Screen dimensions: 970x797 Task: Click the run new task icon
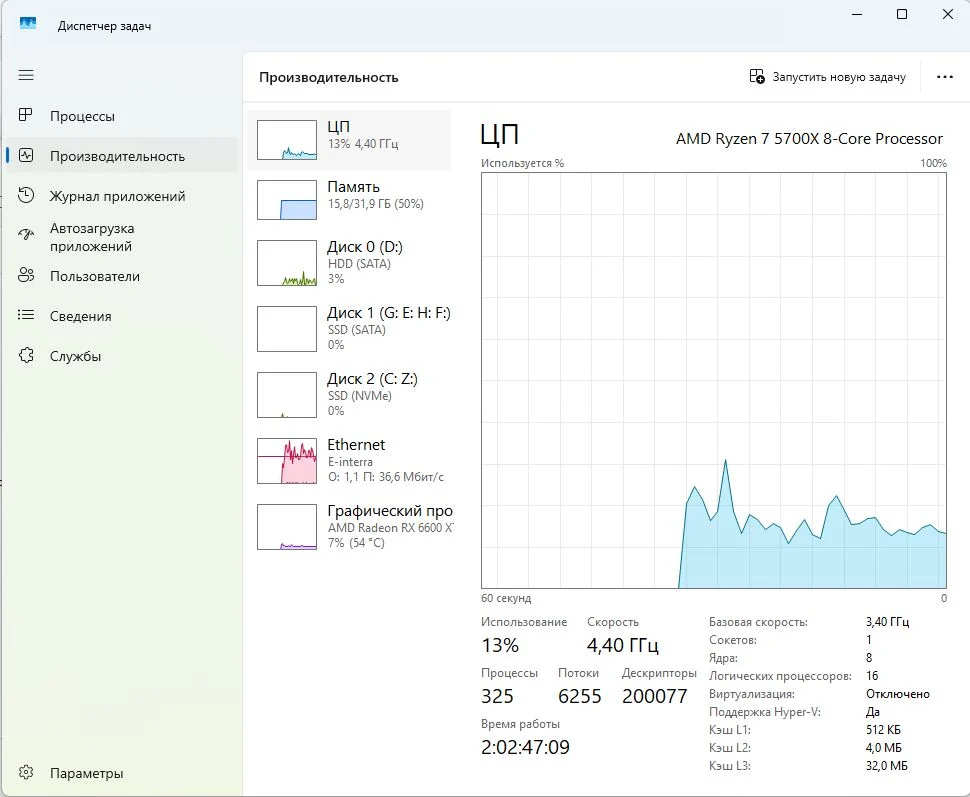757,76
